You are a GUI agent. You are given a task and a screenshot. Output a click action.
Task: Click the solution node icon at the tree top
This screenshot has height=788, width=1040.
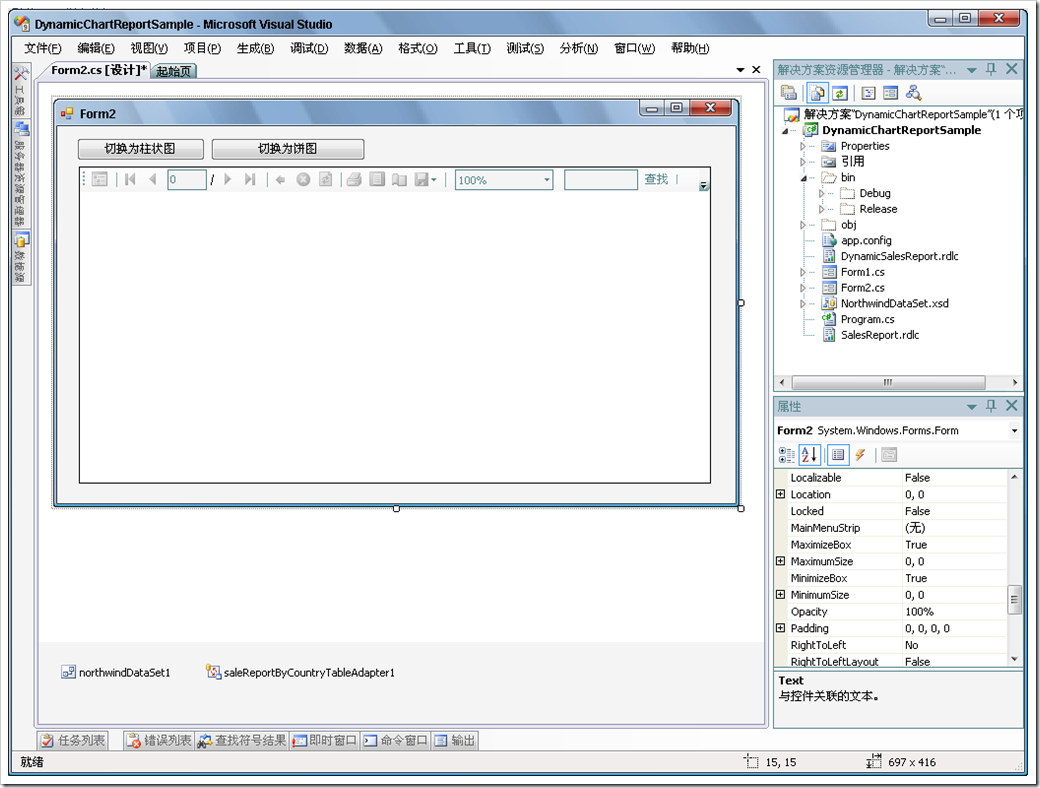tap(792, 115)
